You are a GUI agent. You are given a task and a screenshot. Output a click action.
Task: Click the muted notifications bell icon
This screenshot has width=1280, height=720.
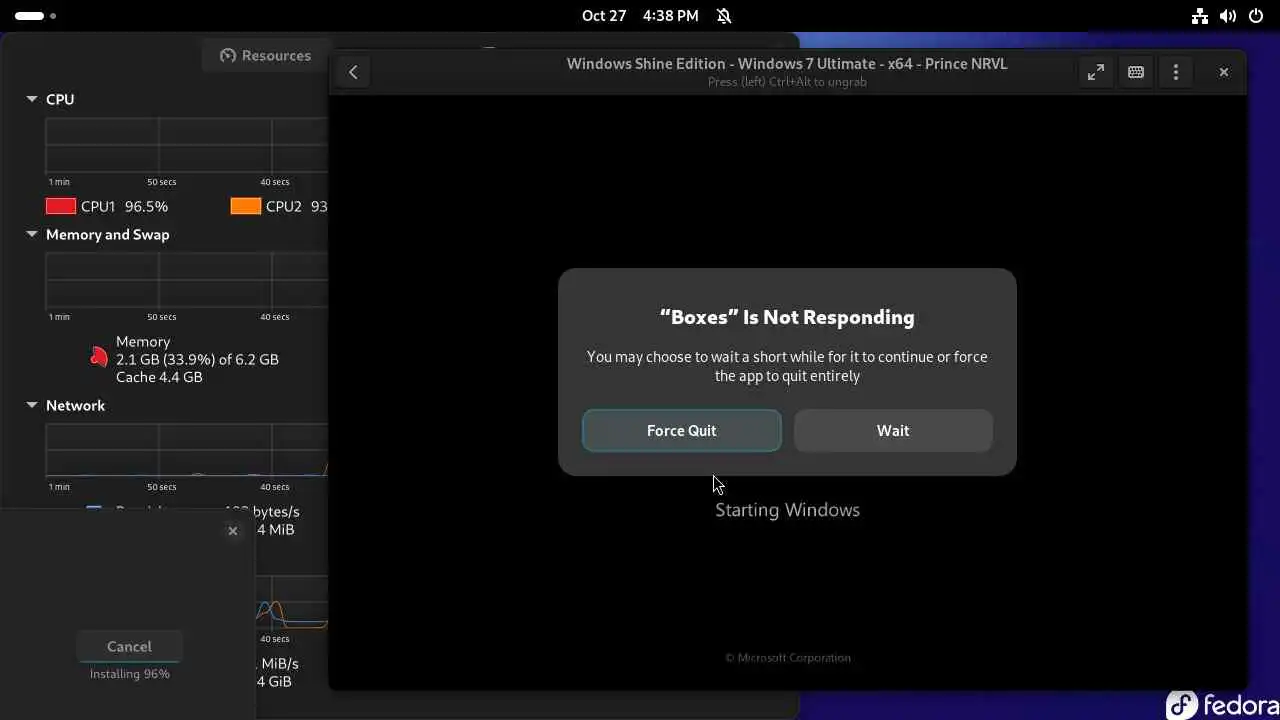point(724,16)
